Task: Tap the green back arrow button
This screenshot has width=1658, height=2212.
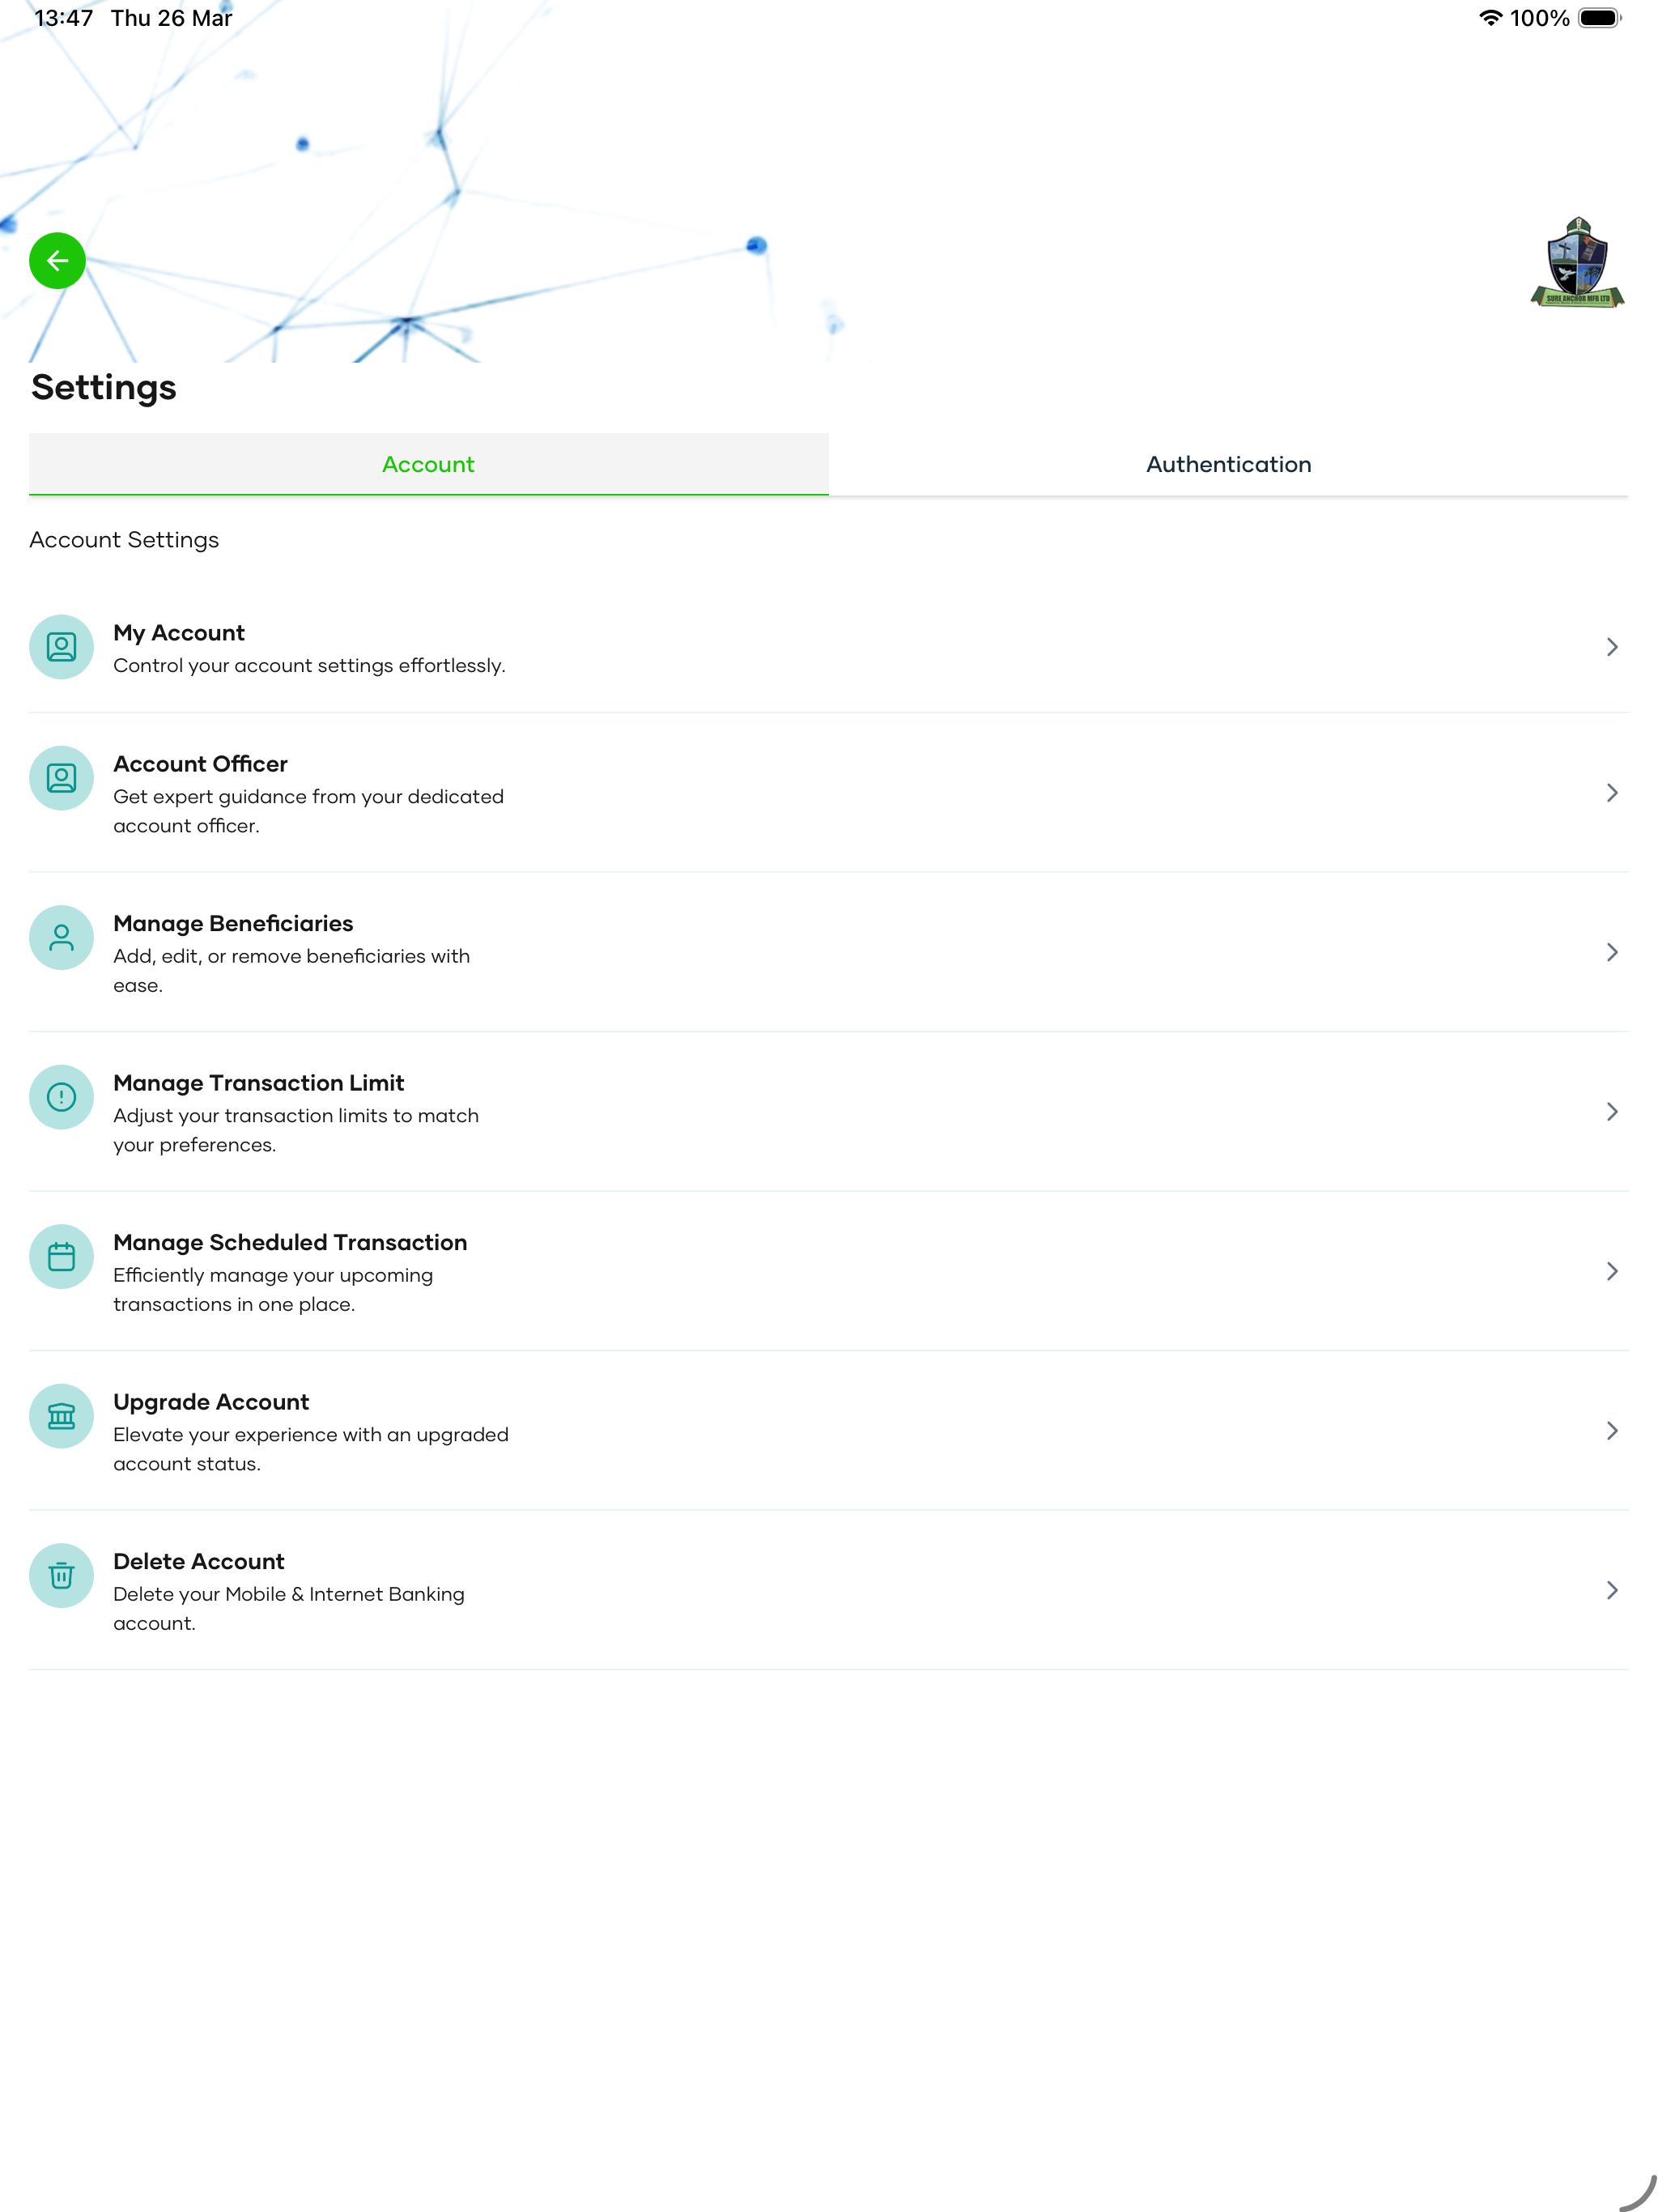Action: 57,261
